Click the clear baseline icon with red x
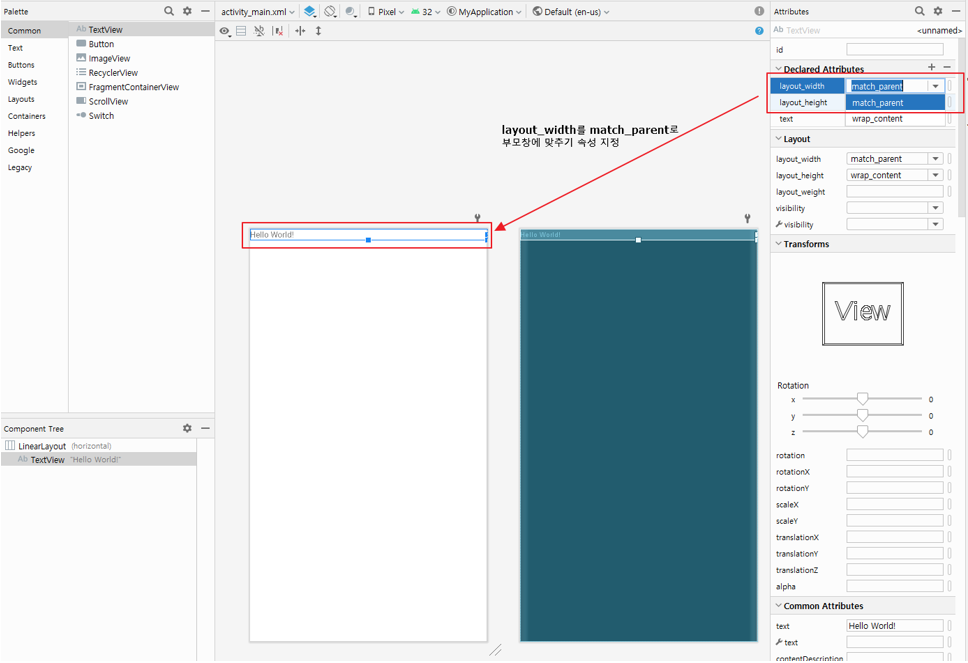 point(278,31)
